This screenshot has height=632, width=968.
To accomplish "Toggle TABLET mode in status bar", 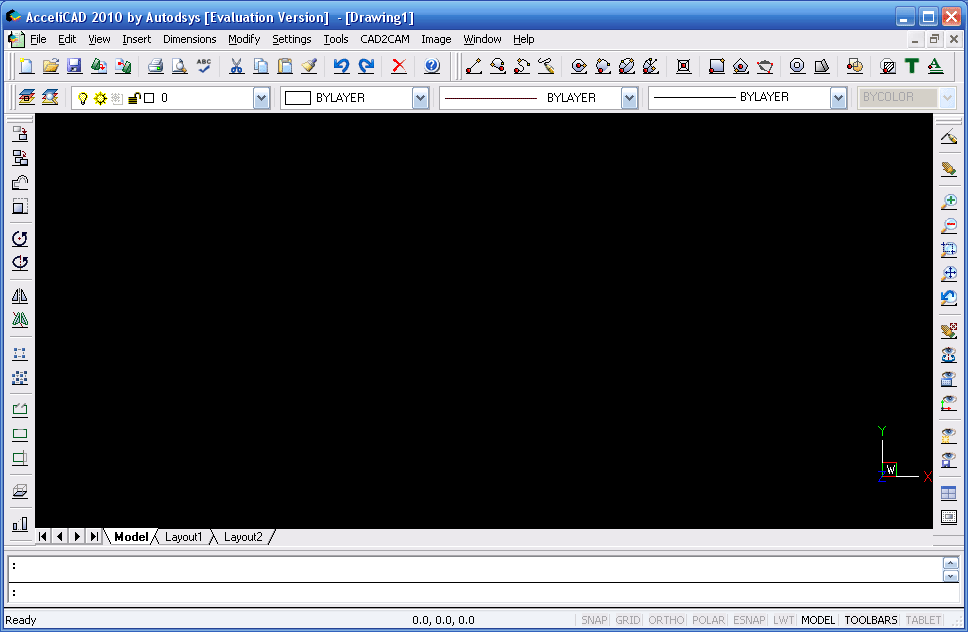I will tap(923, 620).
